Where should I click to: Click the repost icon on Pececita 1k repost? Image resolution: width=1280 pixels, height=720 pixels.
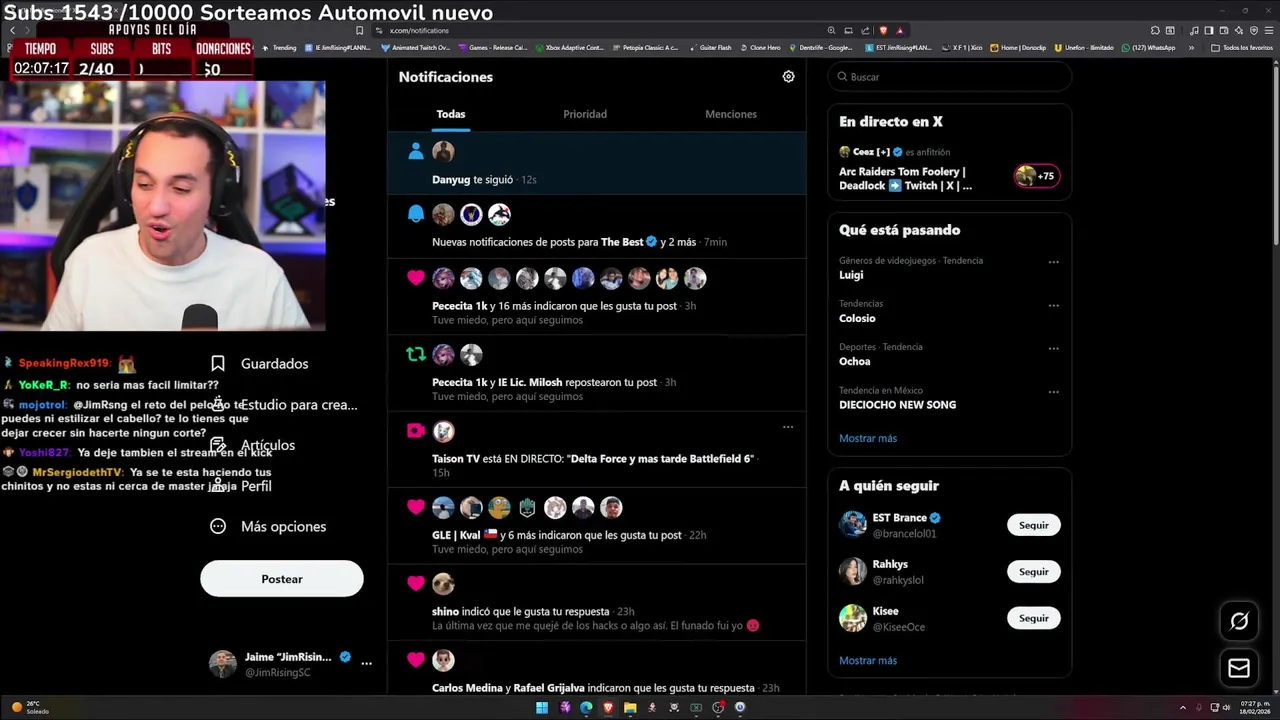coord(416,354)
